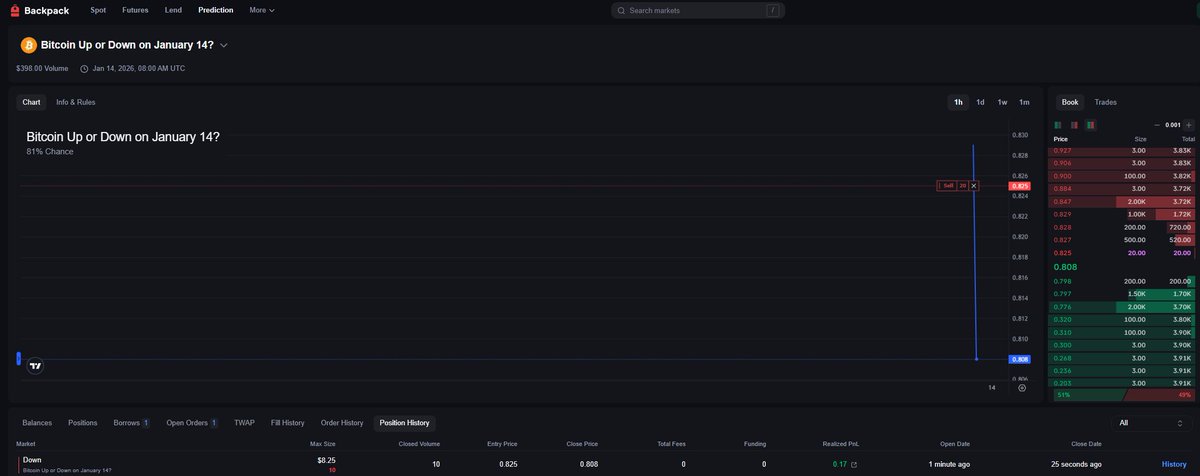Click the ask price 0.829 in book
The image size is (1200, 476).
pyautogui.click(x=1062, y=215)
